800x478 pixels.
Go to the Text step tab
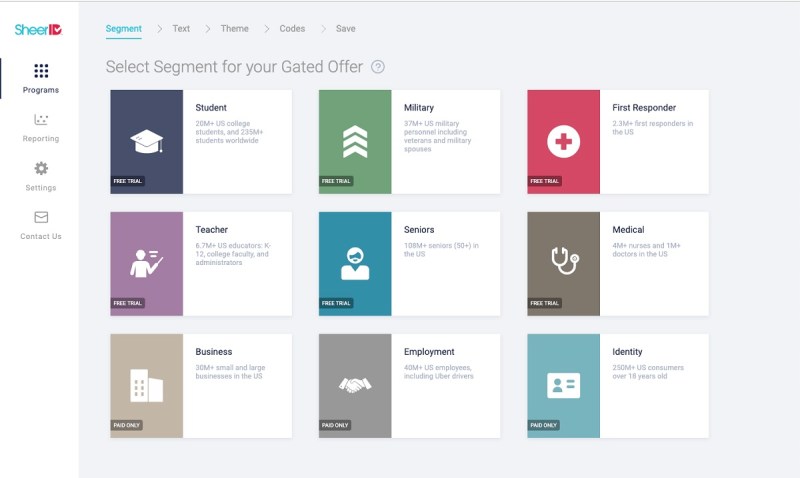pyautogui.click(x=181, y=29)
